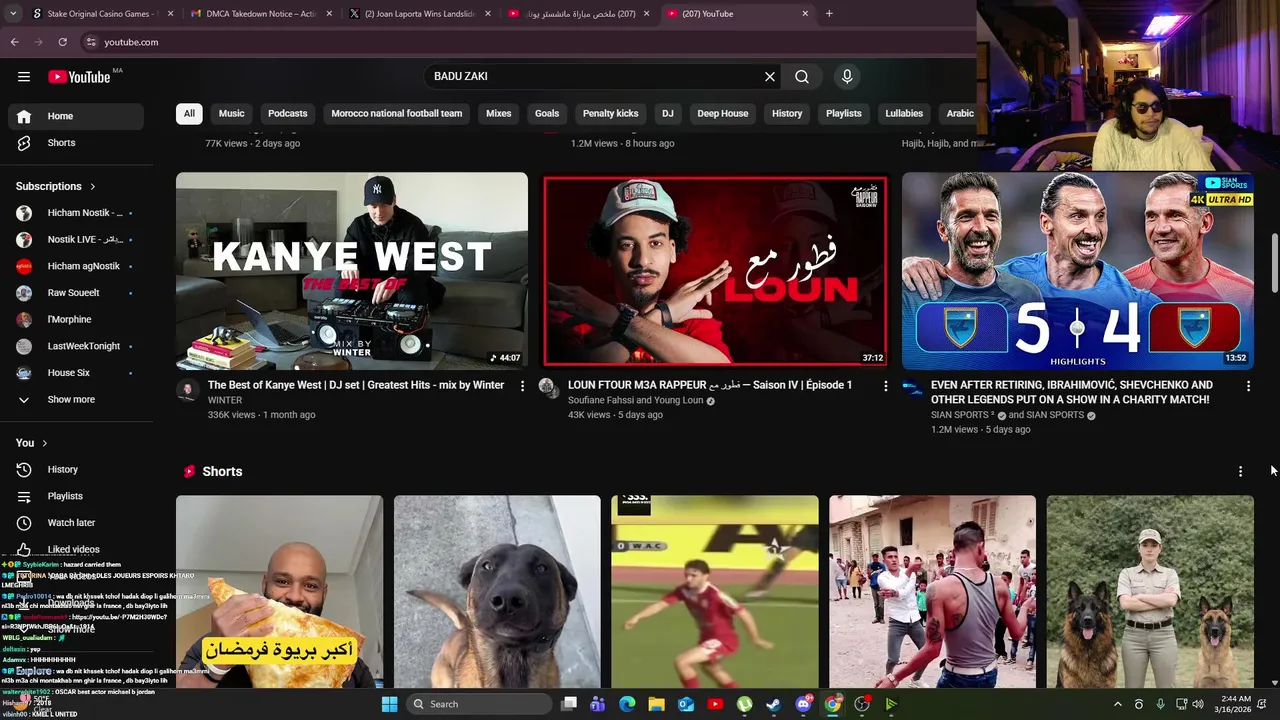This screenshot has height=720, width=1280.
Task: Open Shorts in the sidebar
Action: click(x=76, y=143)
